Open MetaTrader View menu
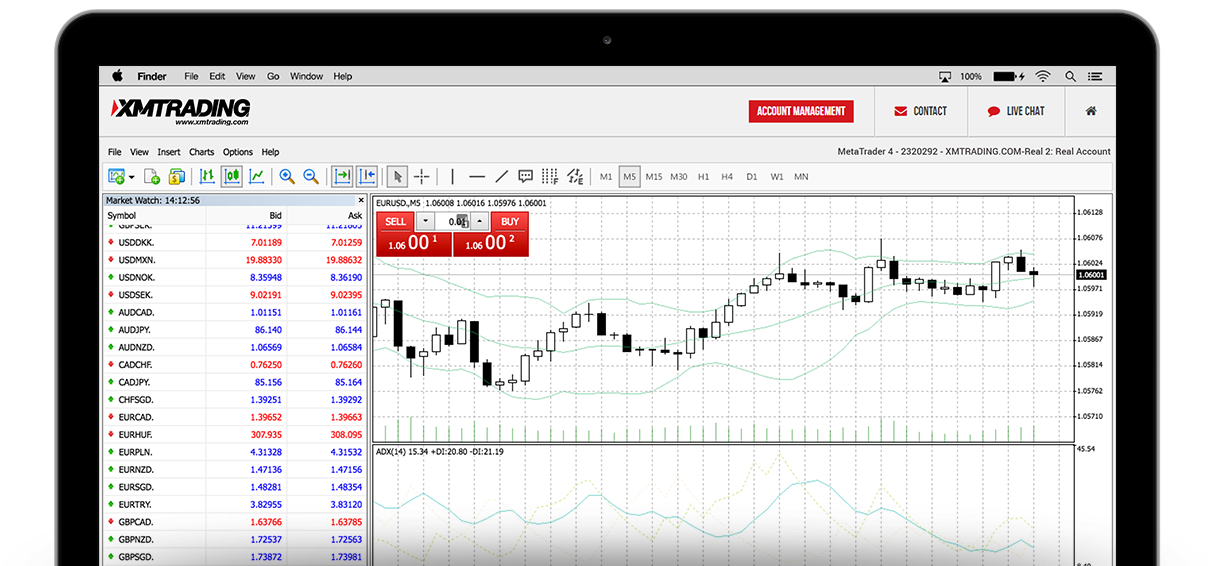The image size is (1213, 566). click(x=139, y=152)
